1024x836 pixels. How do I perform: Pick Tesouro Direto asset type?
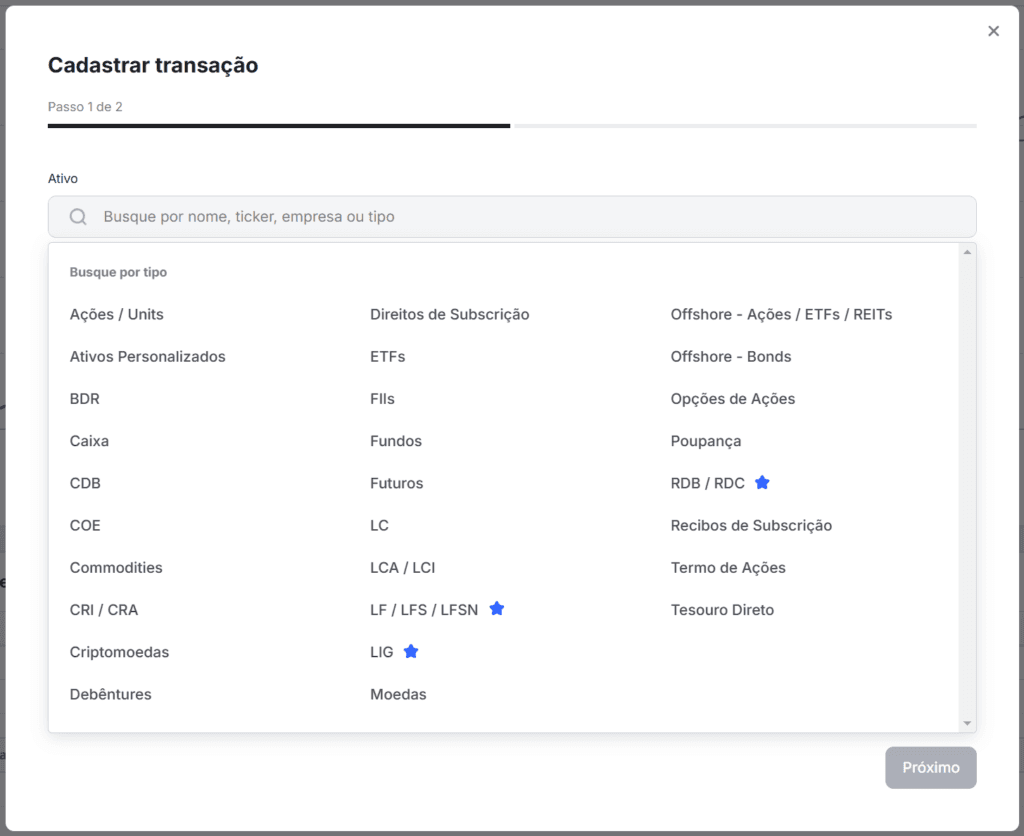722,610
